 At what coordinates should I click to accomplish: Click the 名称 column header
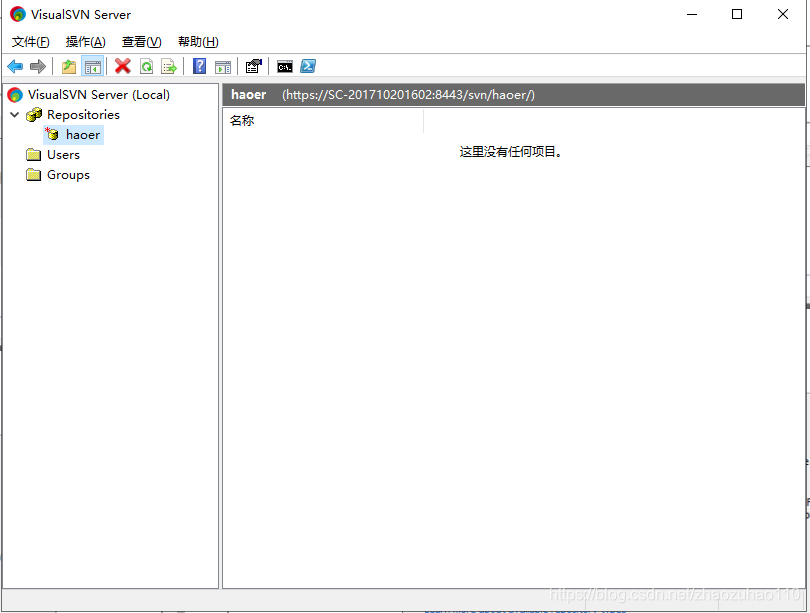(323, 121)
